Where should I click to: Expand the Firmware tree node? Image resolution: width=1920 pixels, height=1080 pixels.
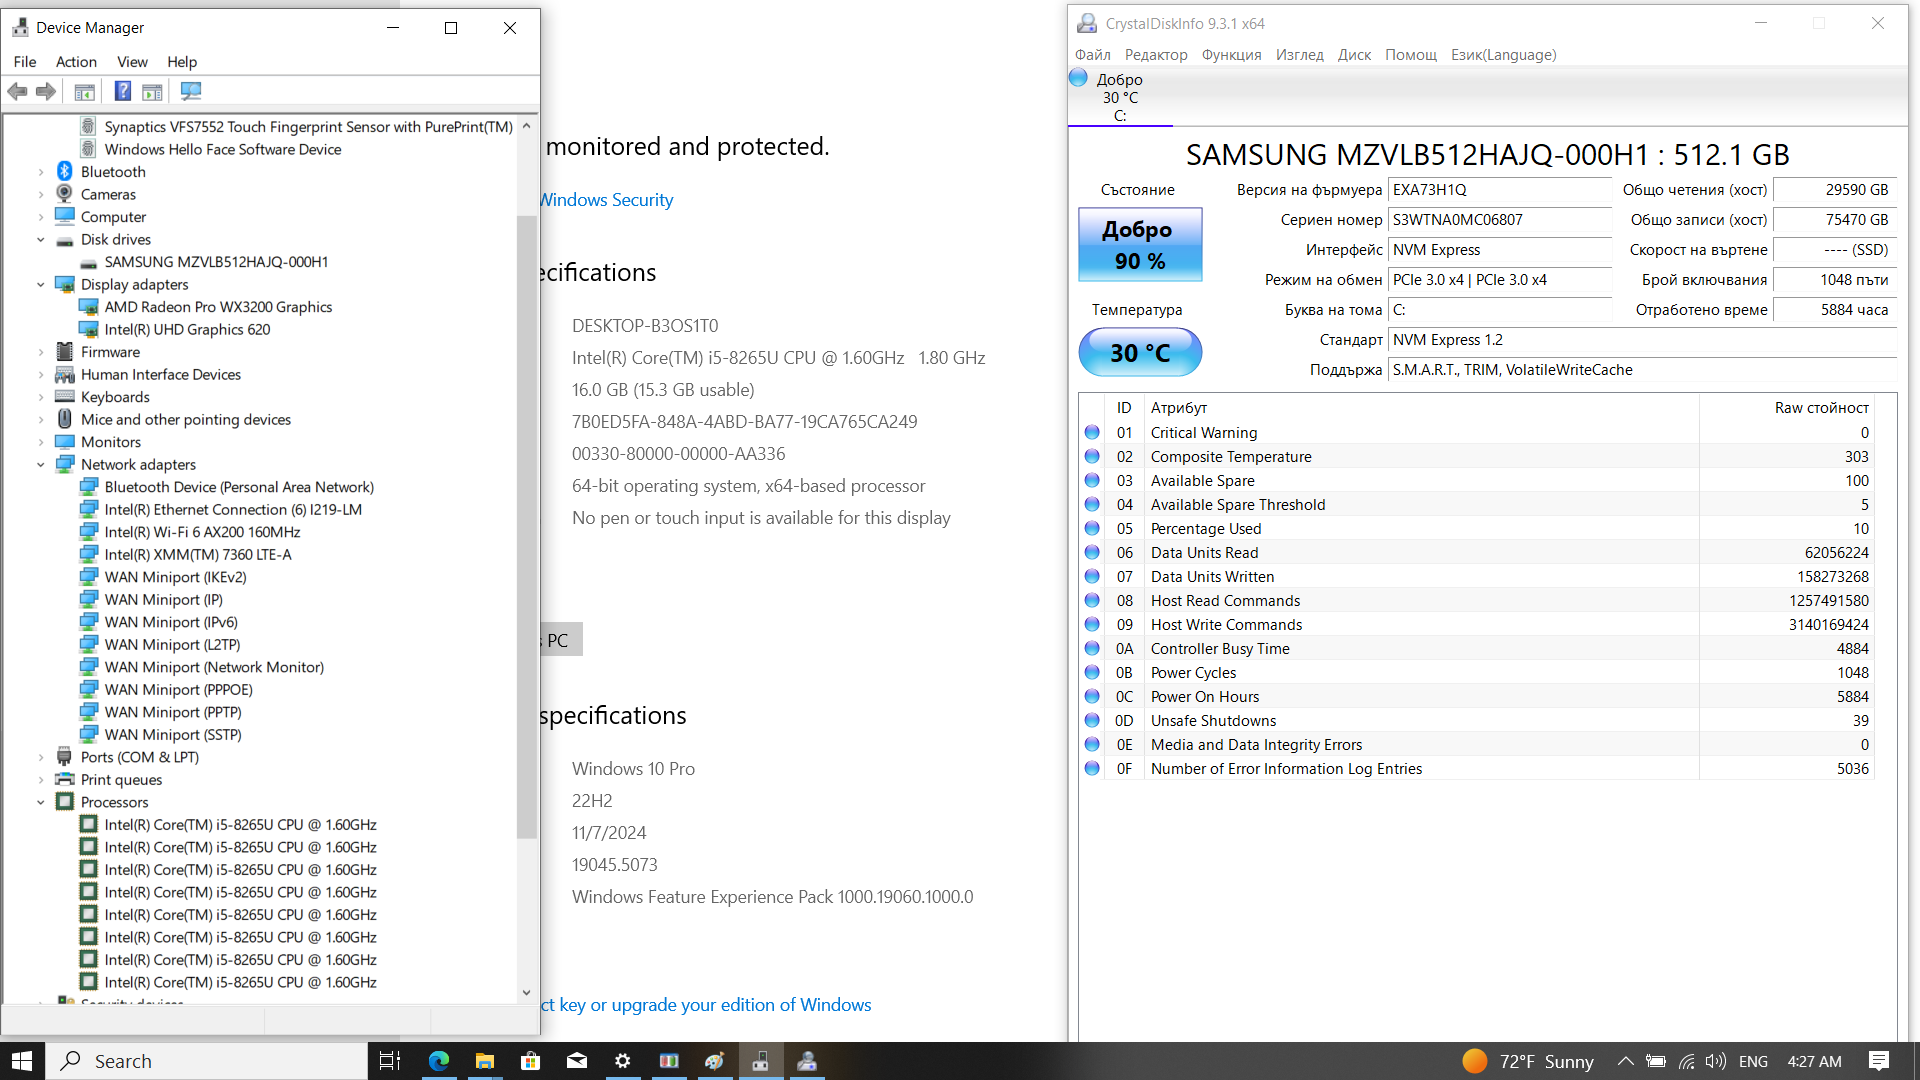41,352
